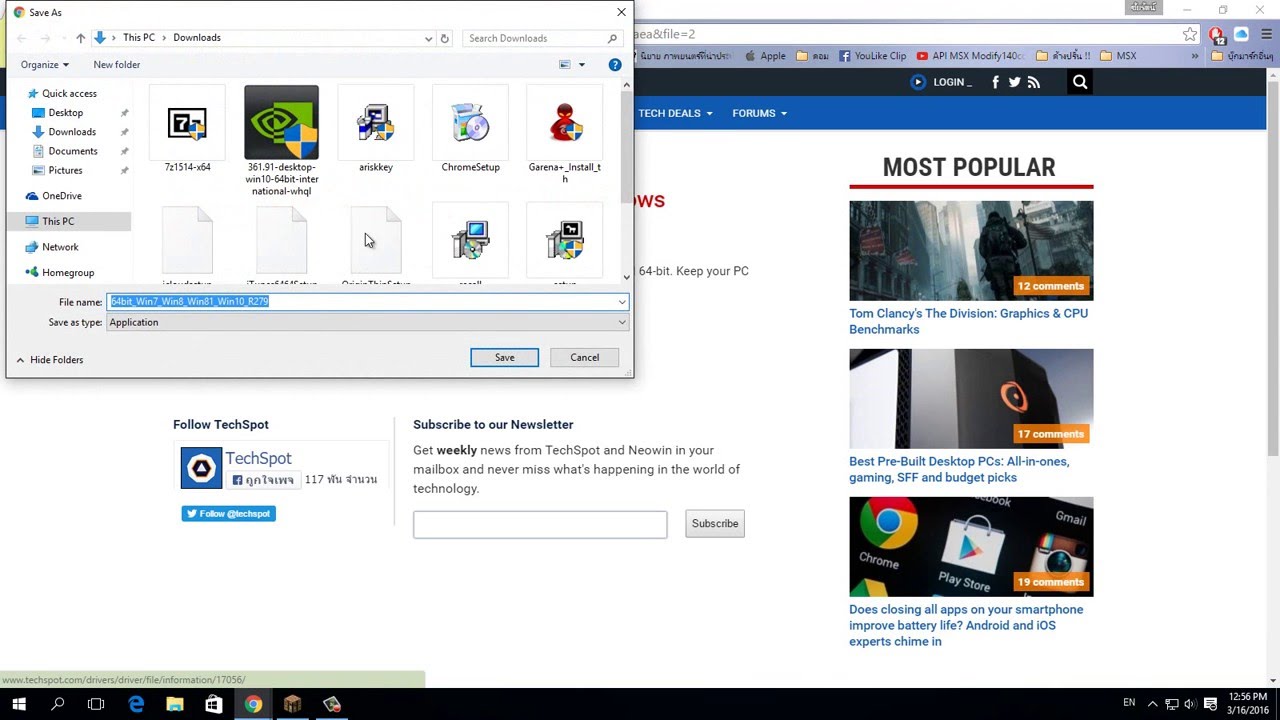Open taskbar search icon
1280x720 pixels.
pyautogui.click(x=58, y=704)
